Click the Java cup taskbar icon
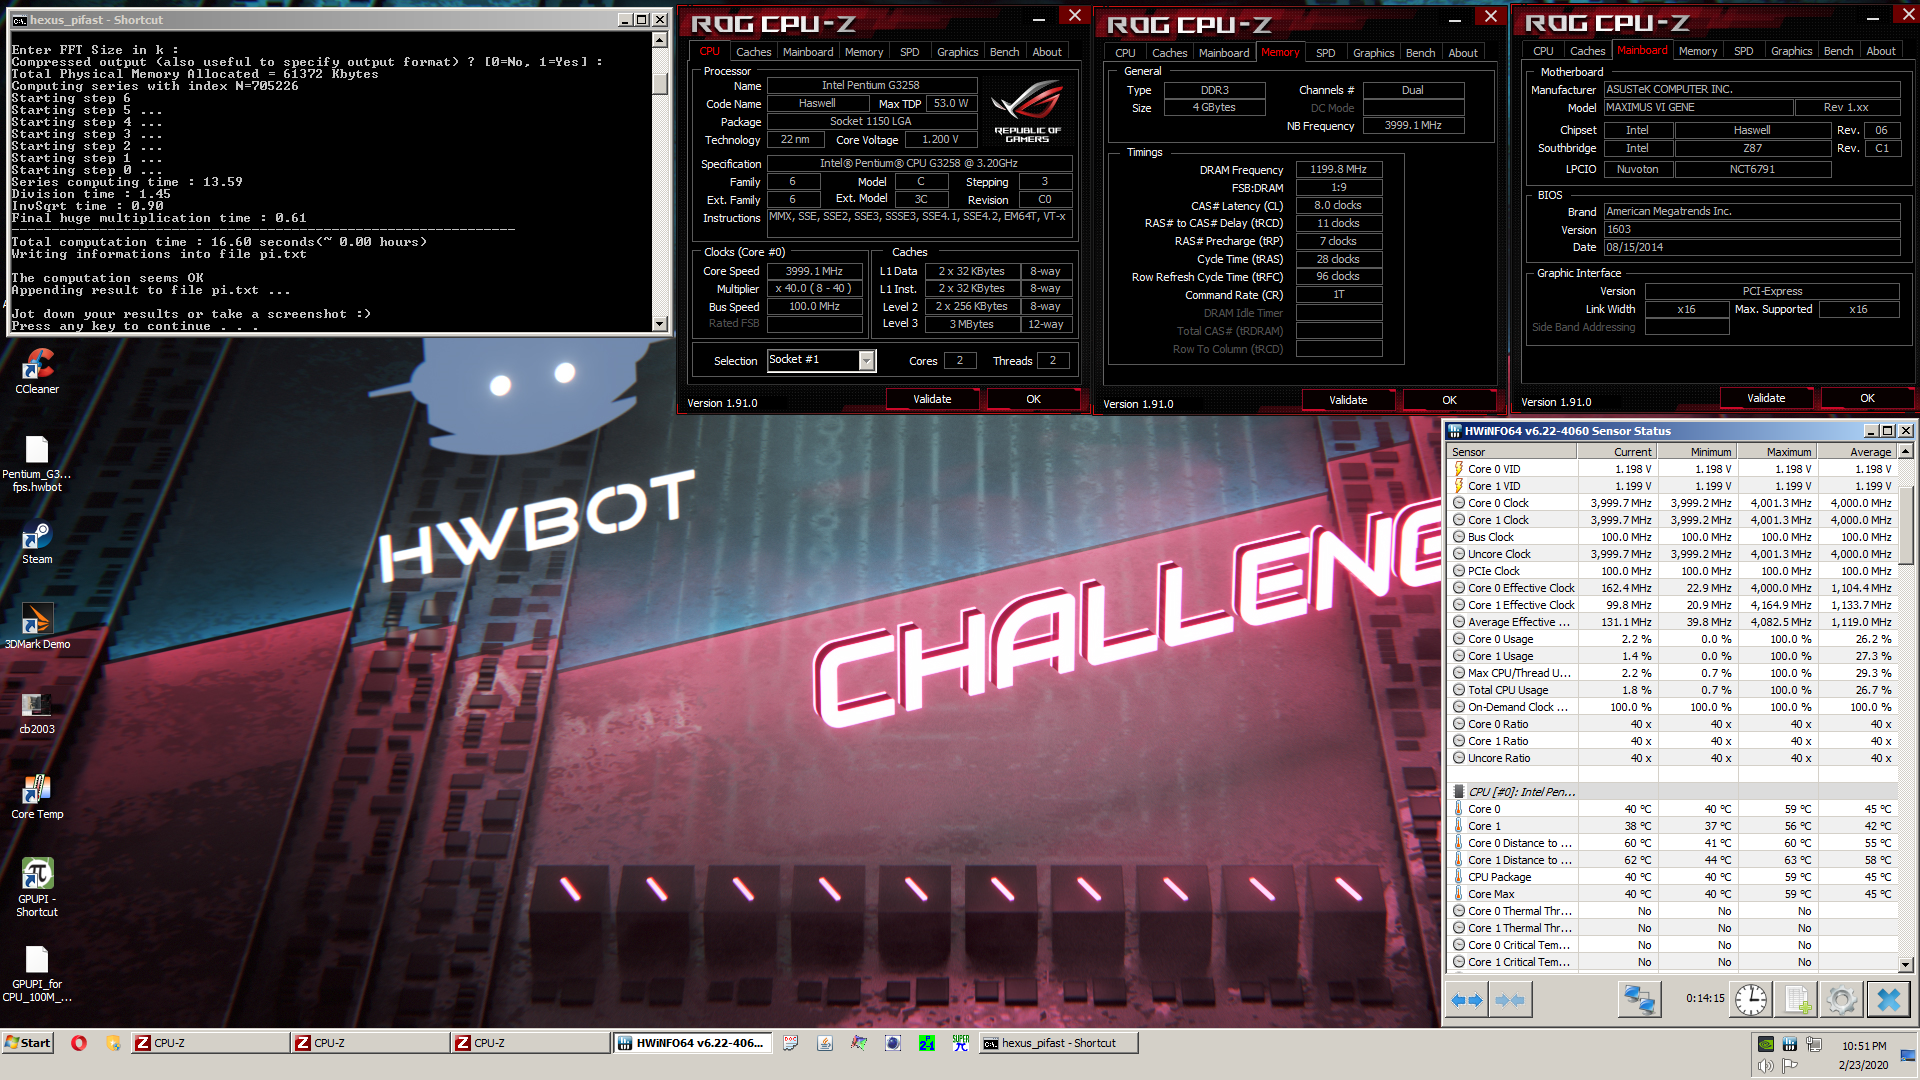The width and height of the screenshot is (1920, 1080). pos(825,1043)
